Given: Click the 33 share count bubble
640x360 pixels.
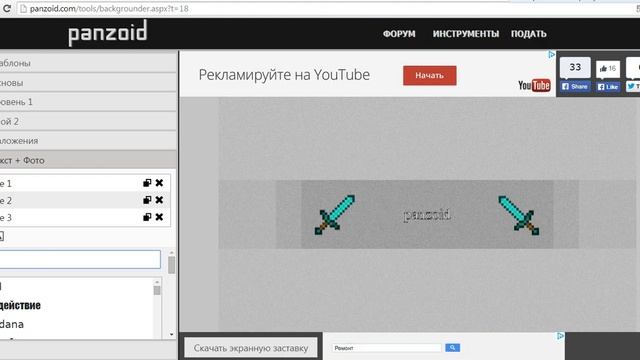Looking at the screenshot, I should click(575, 67).
